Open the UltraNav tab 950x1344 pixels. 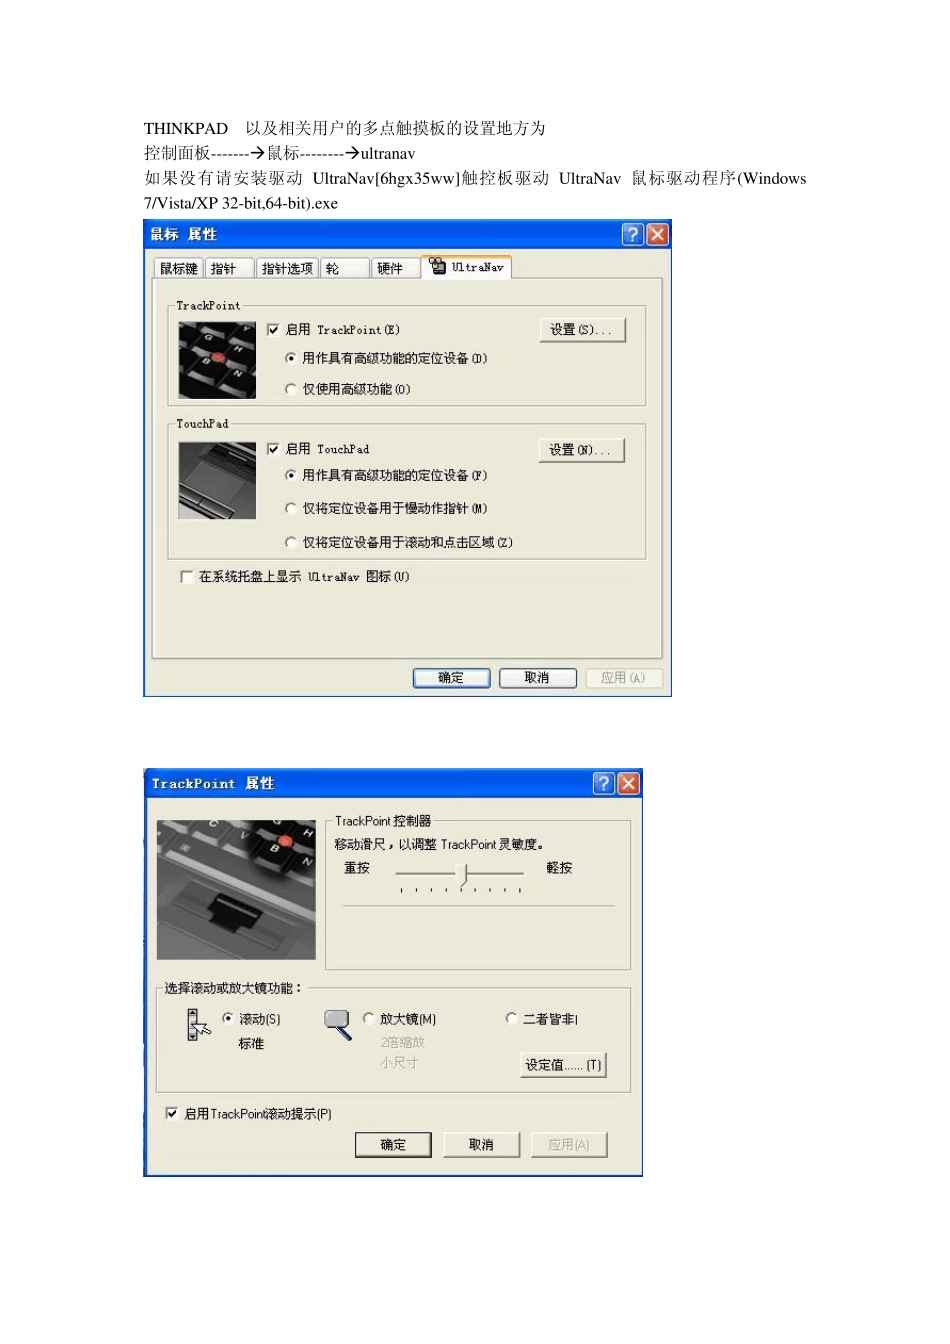(466, 267)
